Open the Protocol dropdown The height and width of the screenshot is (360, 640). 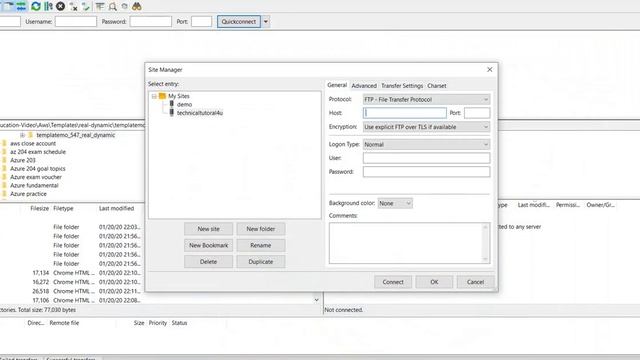tap(427, 100)
